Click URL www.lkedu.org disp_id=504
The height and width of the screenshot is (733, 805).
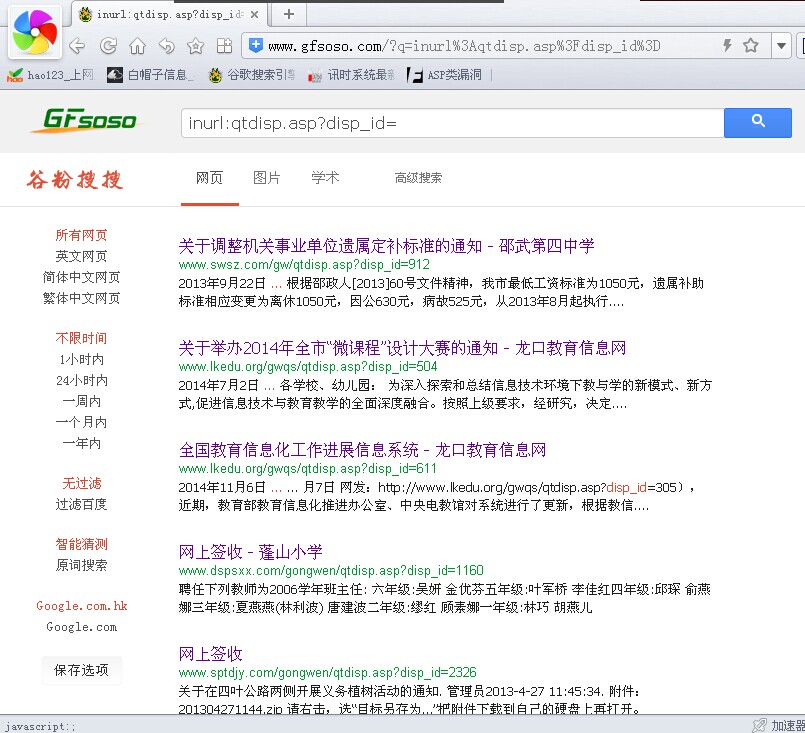(308, 366)
